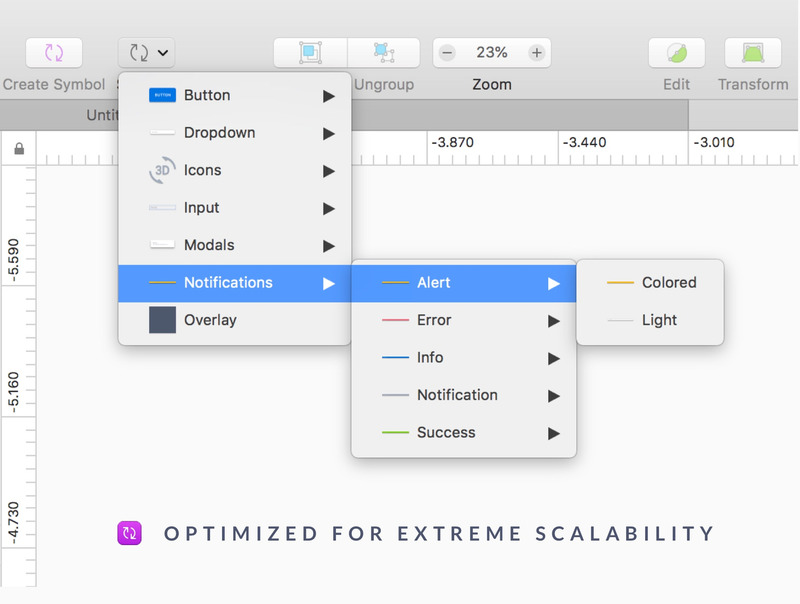Open the symbols insert dropdown button
The image size is (800, 604).
pyautogui.click(x=147, y=53)
